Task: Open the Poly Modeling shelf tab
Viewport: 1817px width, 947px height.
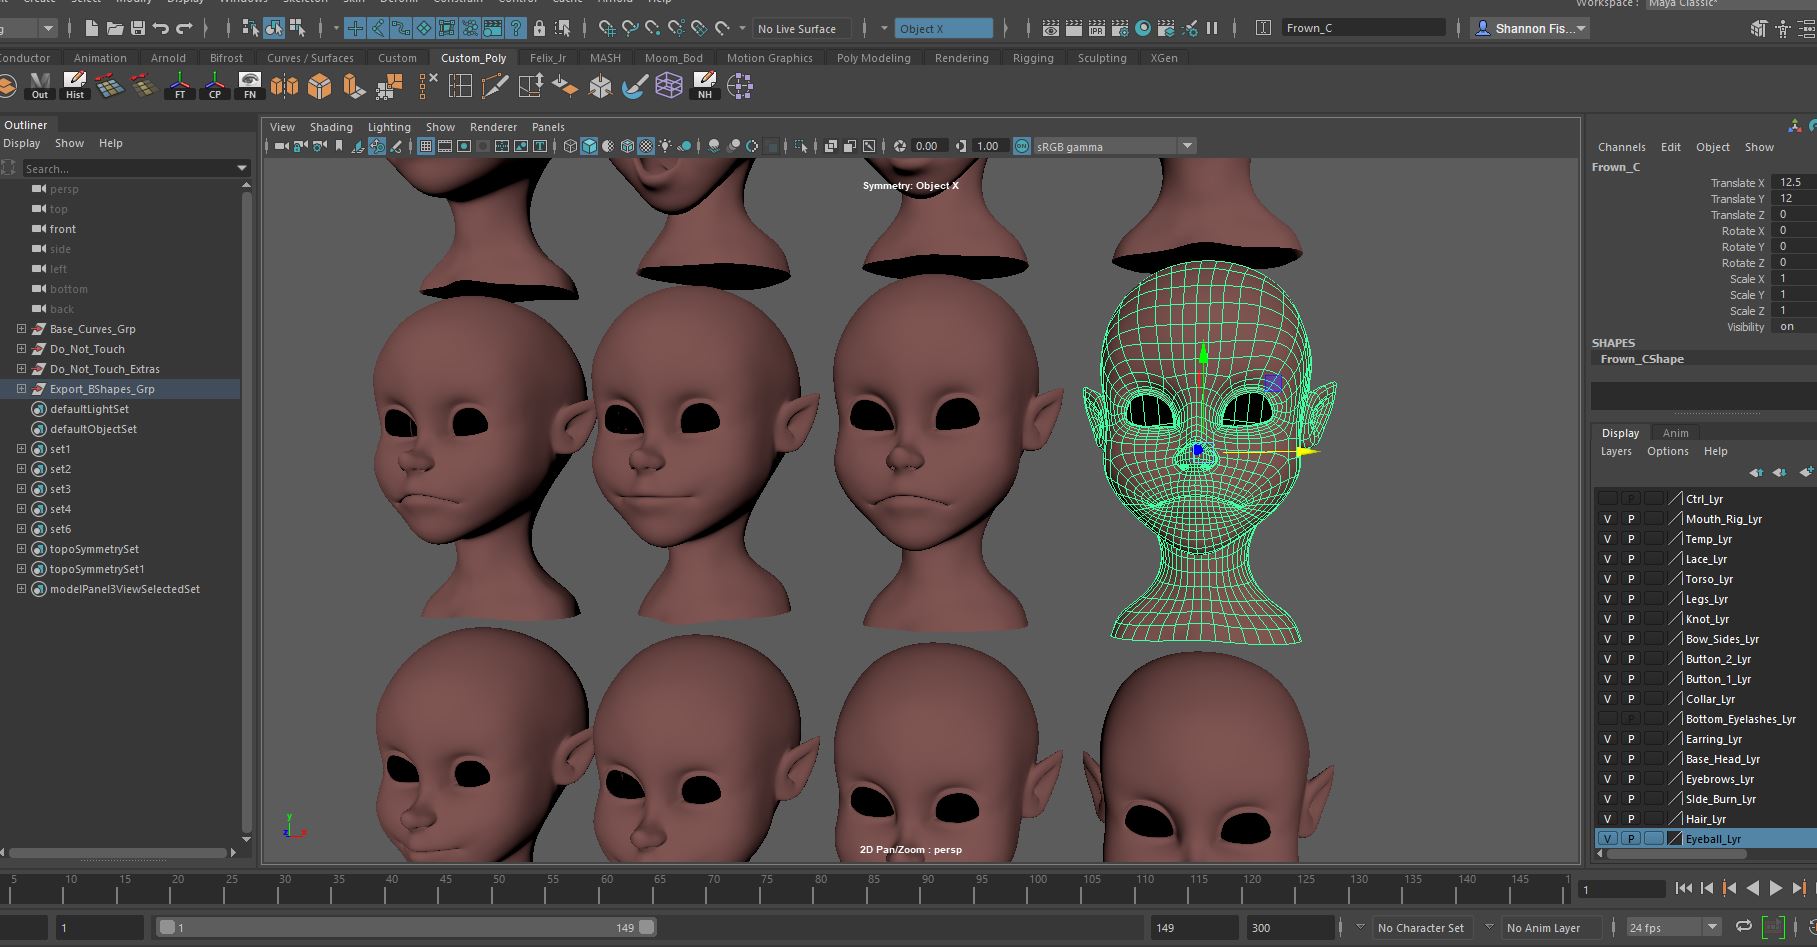Action: [874, 58]
